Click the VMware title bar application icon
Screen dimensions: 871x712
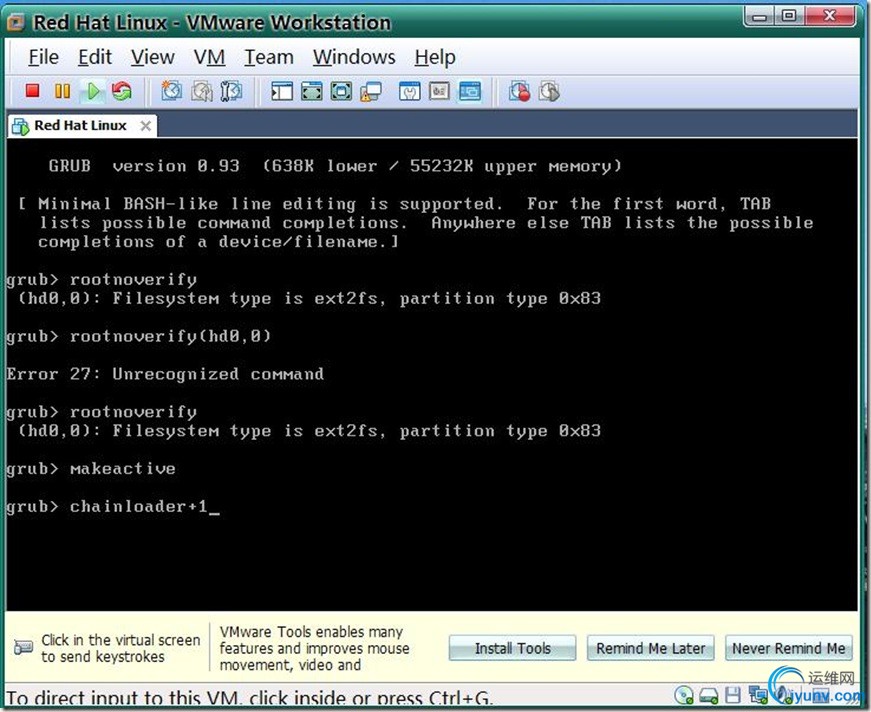coord(16,22)
